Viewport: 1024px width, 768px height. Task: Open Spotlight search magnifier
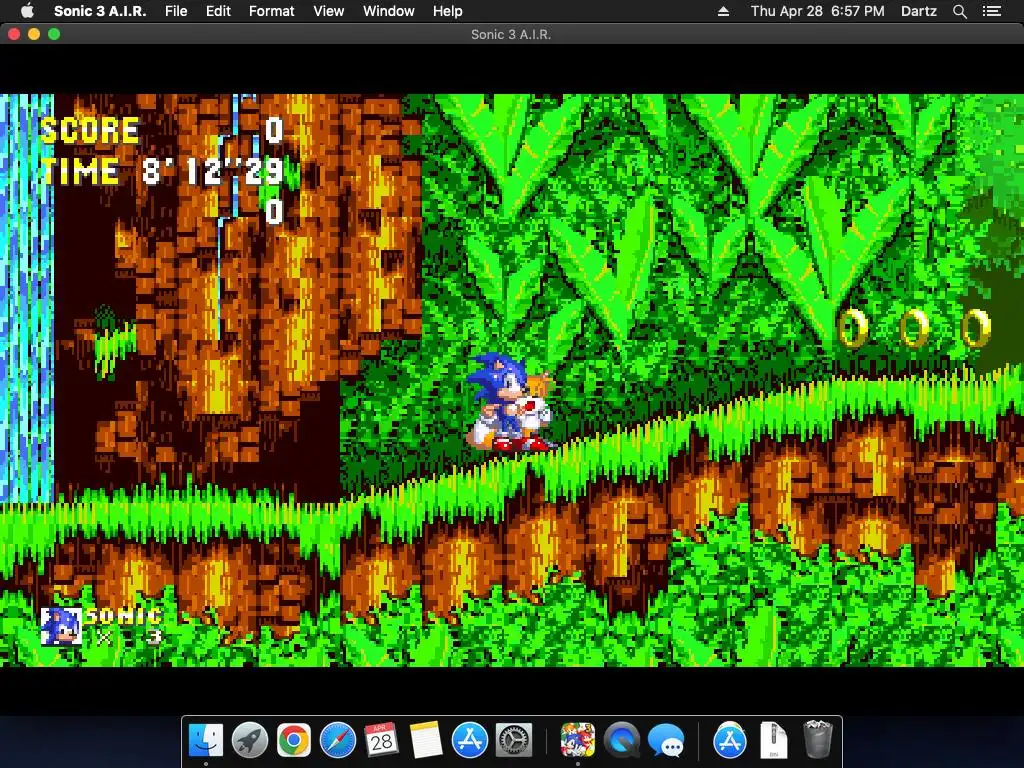pos(959,11)
